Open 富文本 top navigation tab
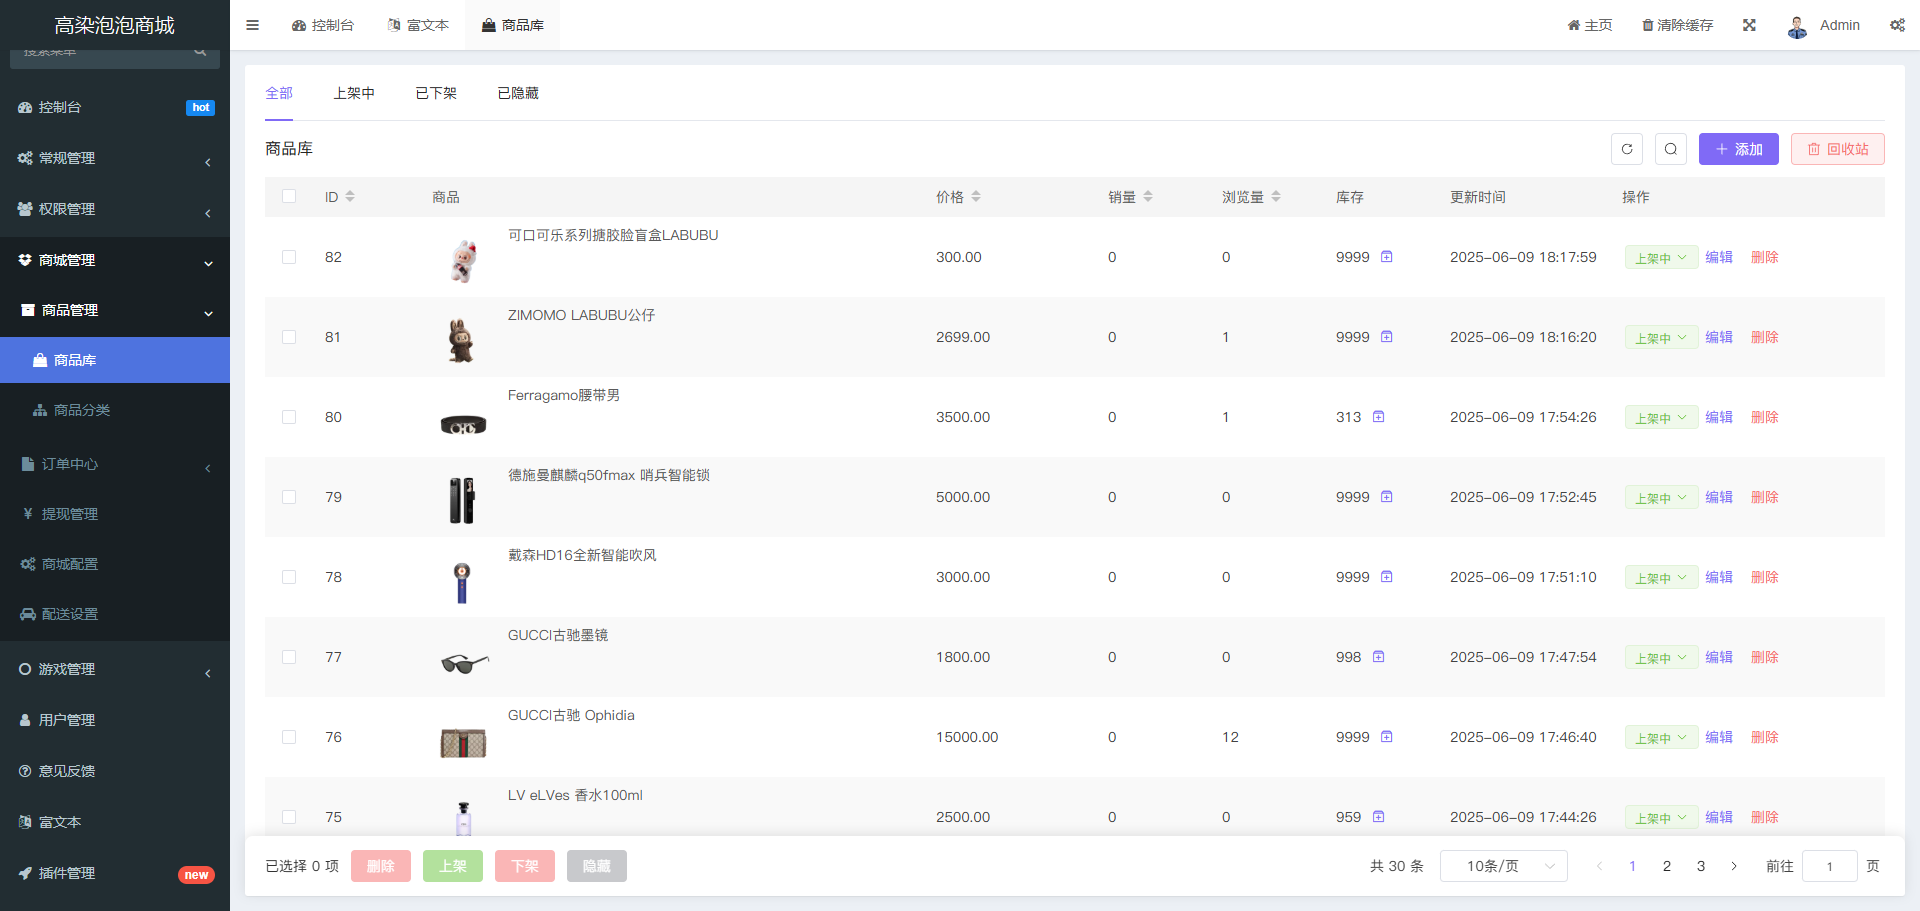Screen dimensions: 1920x911 point(419,25)
